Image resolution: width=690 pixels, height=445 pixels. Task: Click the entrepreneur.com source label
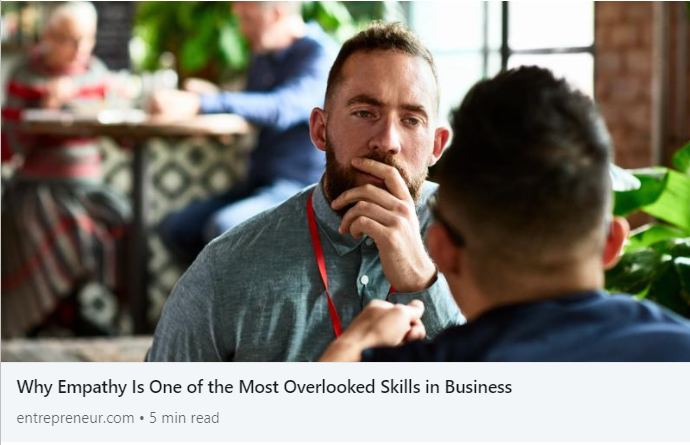coord(75,418)
